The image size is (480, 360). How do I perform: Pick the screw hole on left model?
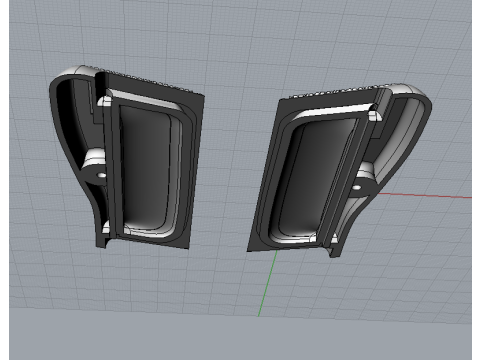tap(101, 175)
